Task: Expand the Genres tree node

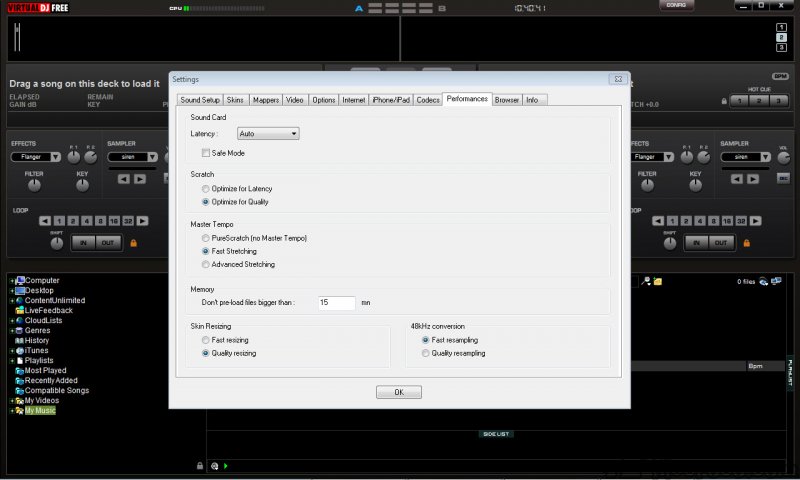Action: [12, 331]
